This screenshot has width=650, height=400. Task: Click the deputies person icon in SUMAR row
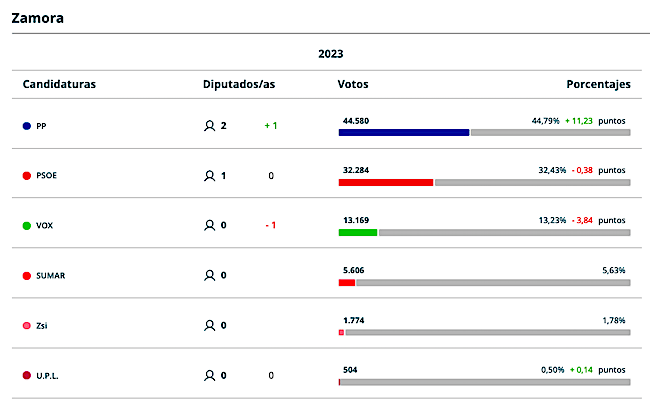point(209,275)
